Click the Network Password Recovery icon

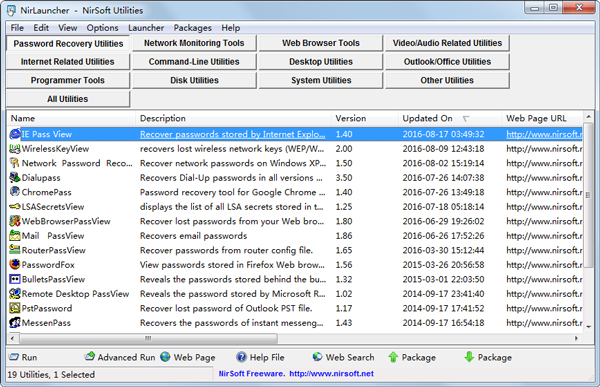(15, 163)
